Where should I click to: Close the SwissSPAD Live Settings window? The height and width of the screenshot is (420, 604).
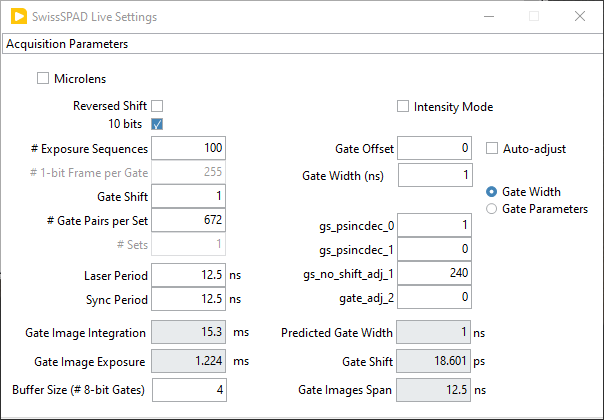[580, 16]
